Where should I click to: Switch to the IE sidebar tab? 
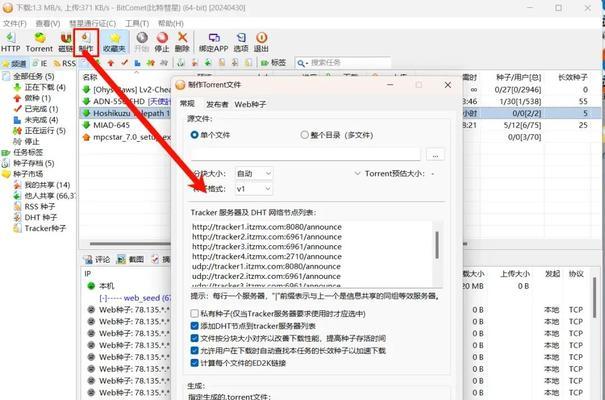pos(40,63)
